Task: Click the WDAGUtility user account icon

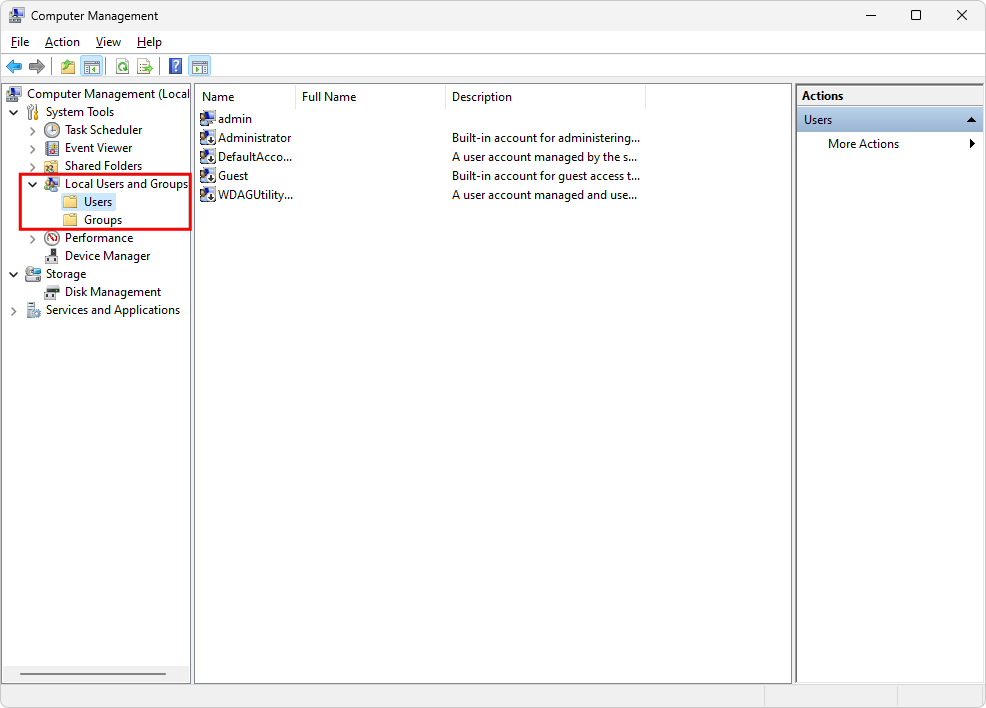Action: pyautogui.click(x=208, y=195)
